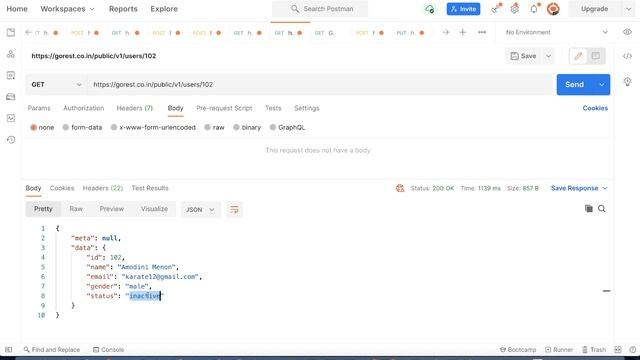The width and height of the screenshot is (640, 360).
Task: Open the Pre-request Script tab
Action: (x=224, y=108)
